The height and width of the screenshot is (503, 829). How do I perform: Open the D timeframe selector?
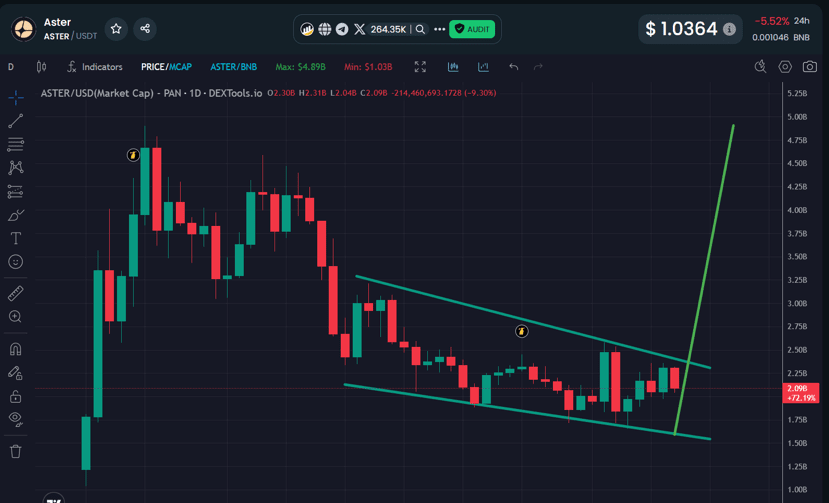click(11, 67)
